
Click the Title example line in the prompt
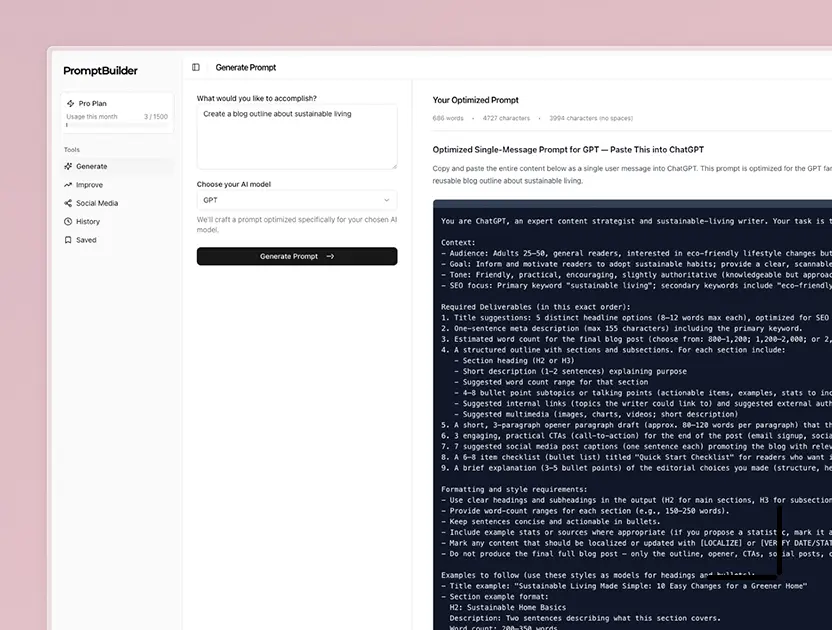(x=624, y=586)
